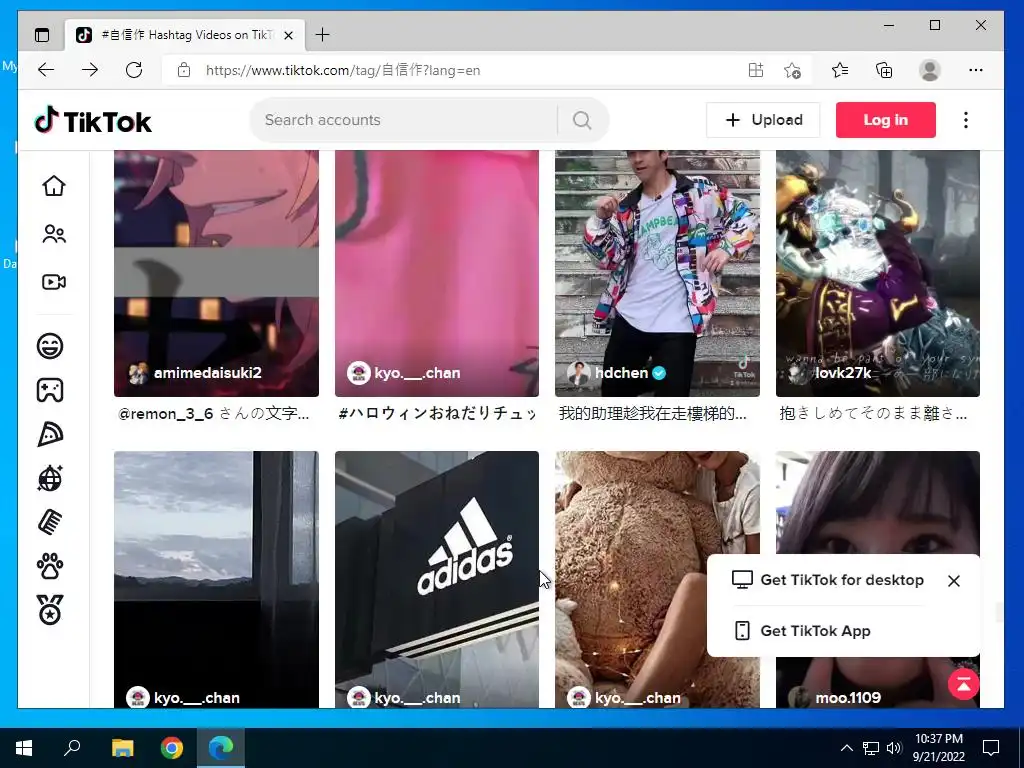Click the TikTok logo
1024x768 pixels.
coord(93,121)
